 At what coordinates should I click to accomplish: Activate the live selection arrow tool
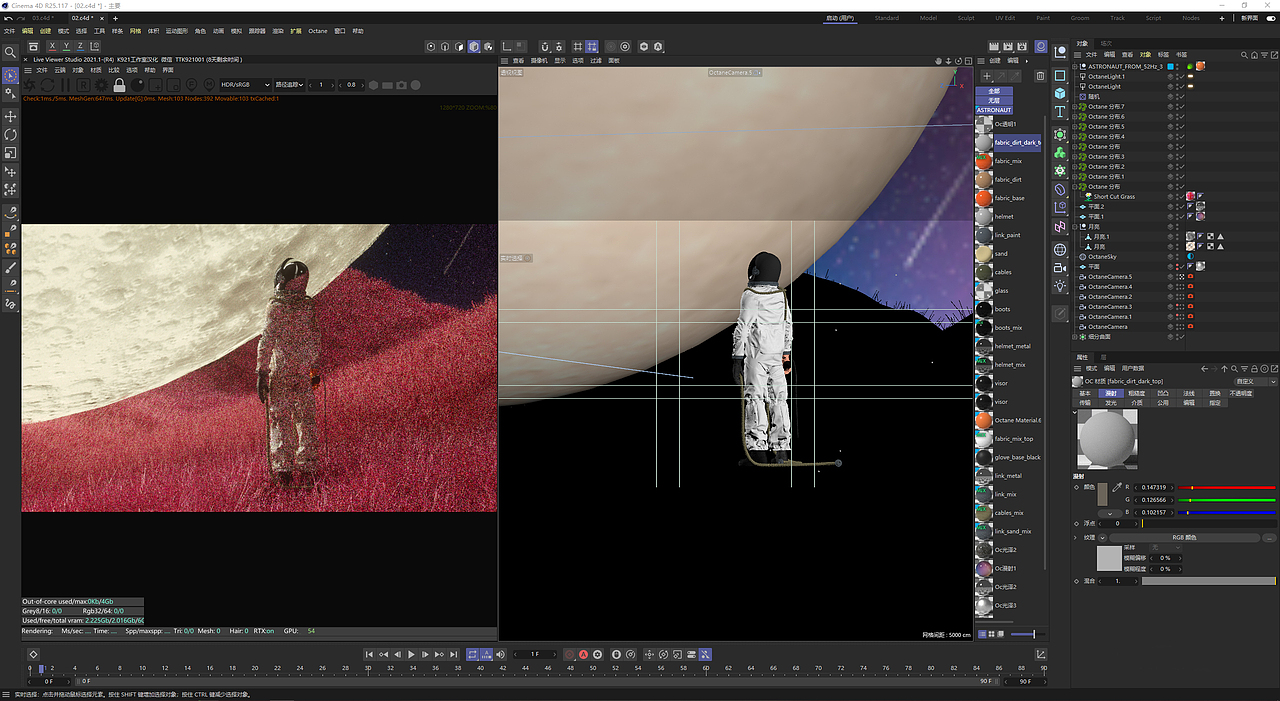11,76
